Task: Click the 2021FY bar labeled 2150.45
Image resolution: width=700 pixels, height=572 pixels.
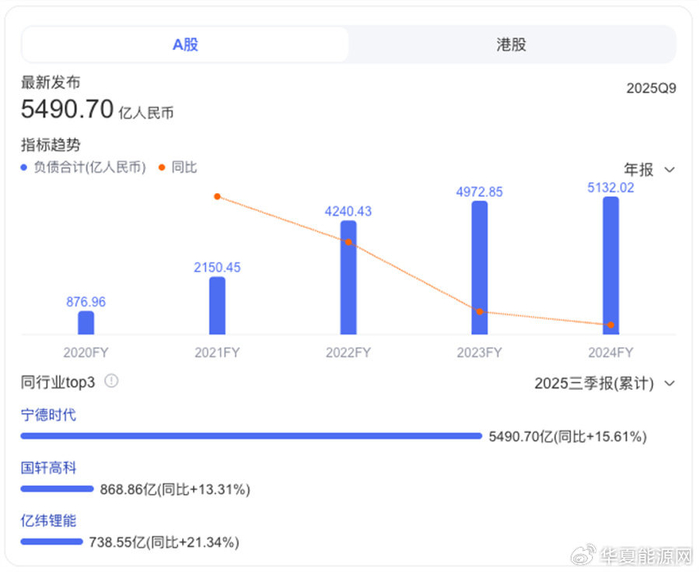Action: click(217, 305)
